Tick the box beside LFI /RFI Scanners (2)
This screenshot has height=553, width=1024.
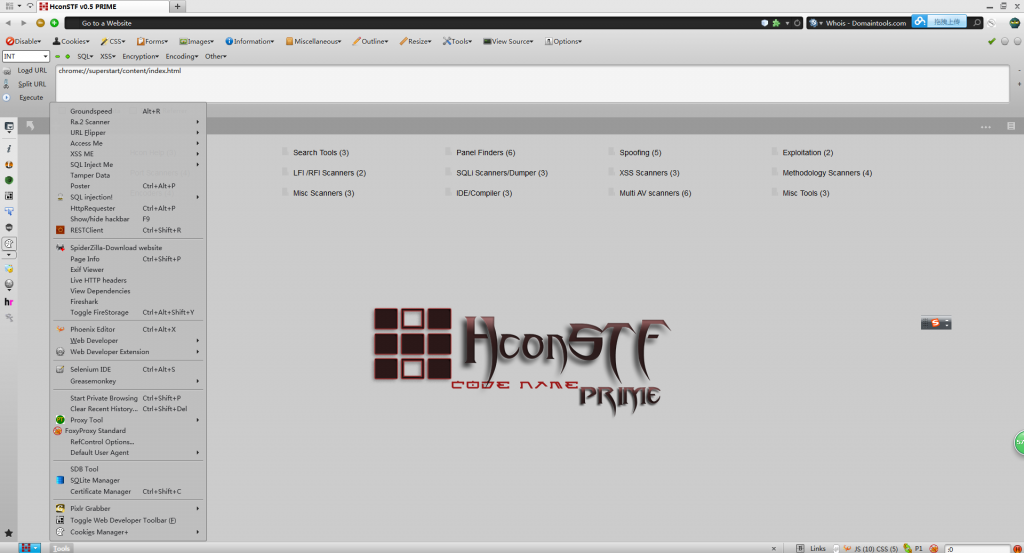click(x=285, y=172)
